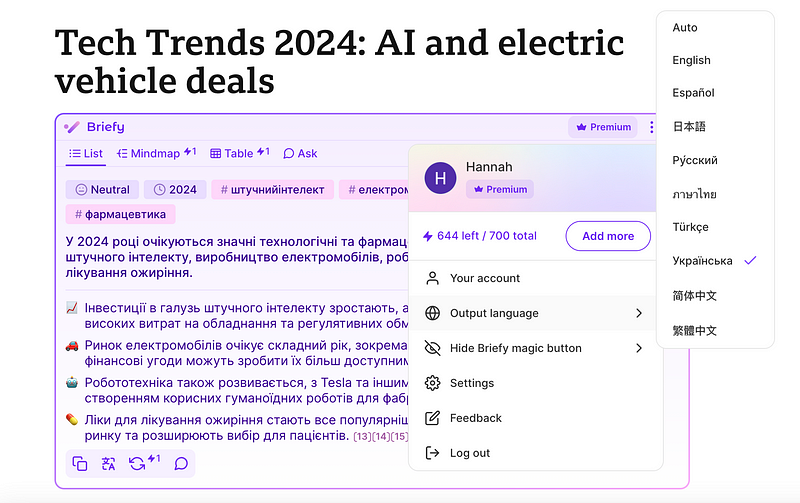Viewport: 800px width, 503px height.
Task: Click bullet text starting Інвестиції в галузь
Action: point(246,316)
